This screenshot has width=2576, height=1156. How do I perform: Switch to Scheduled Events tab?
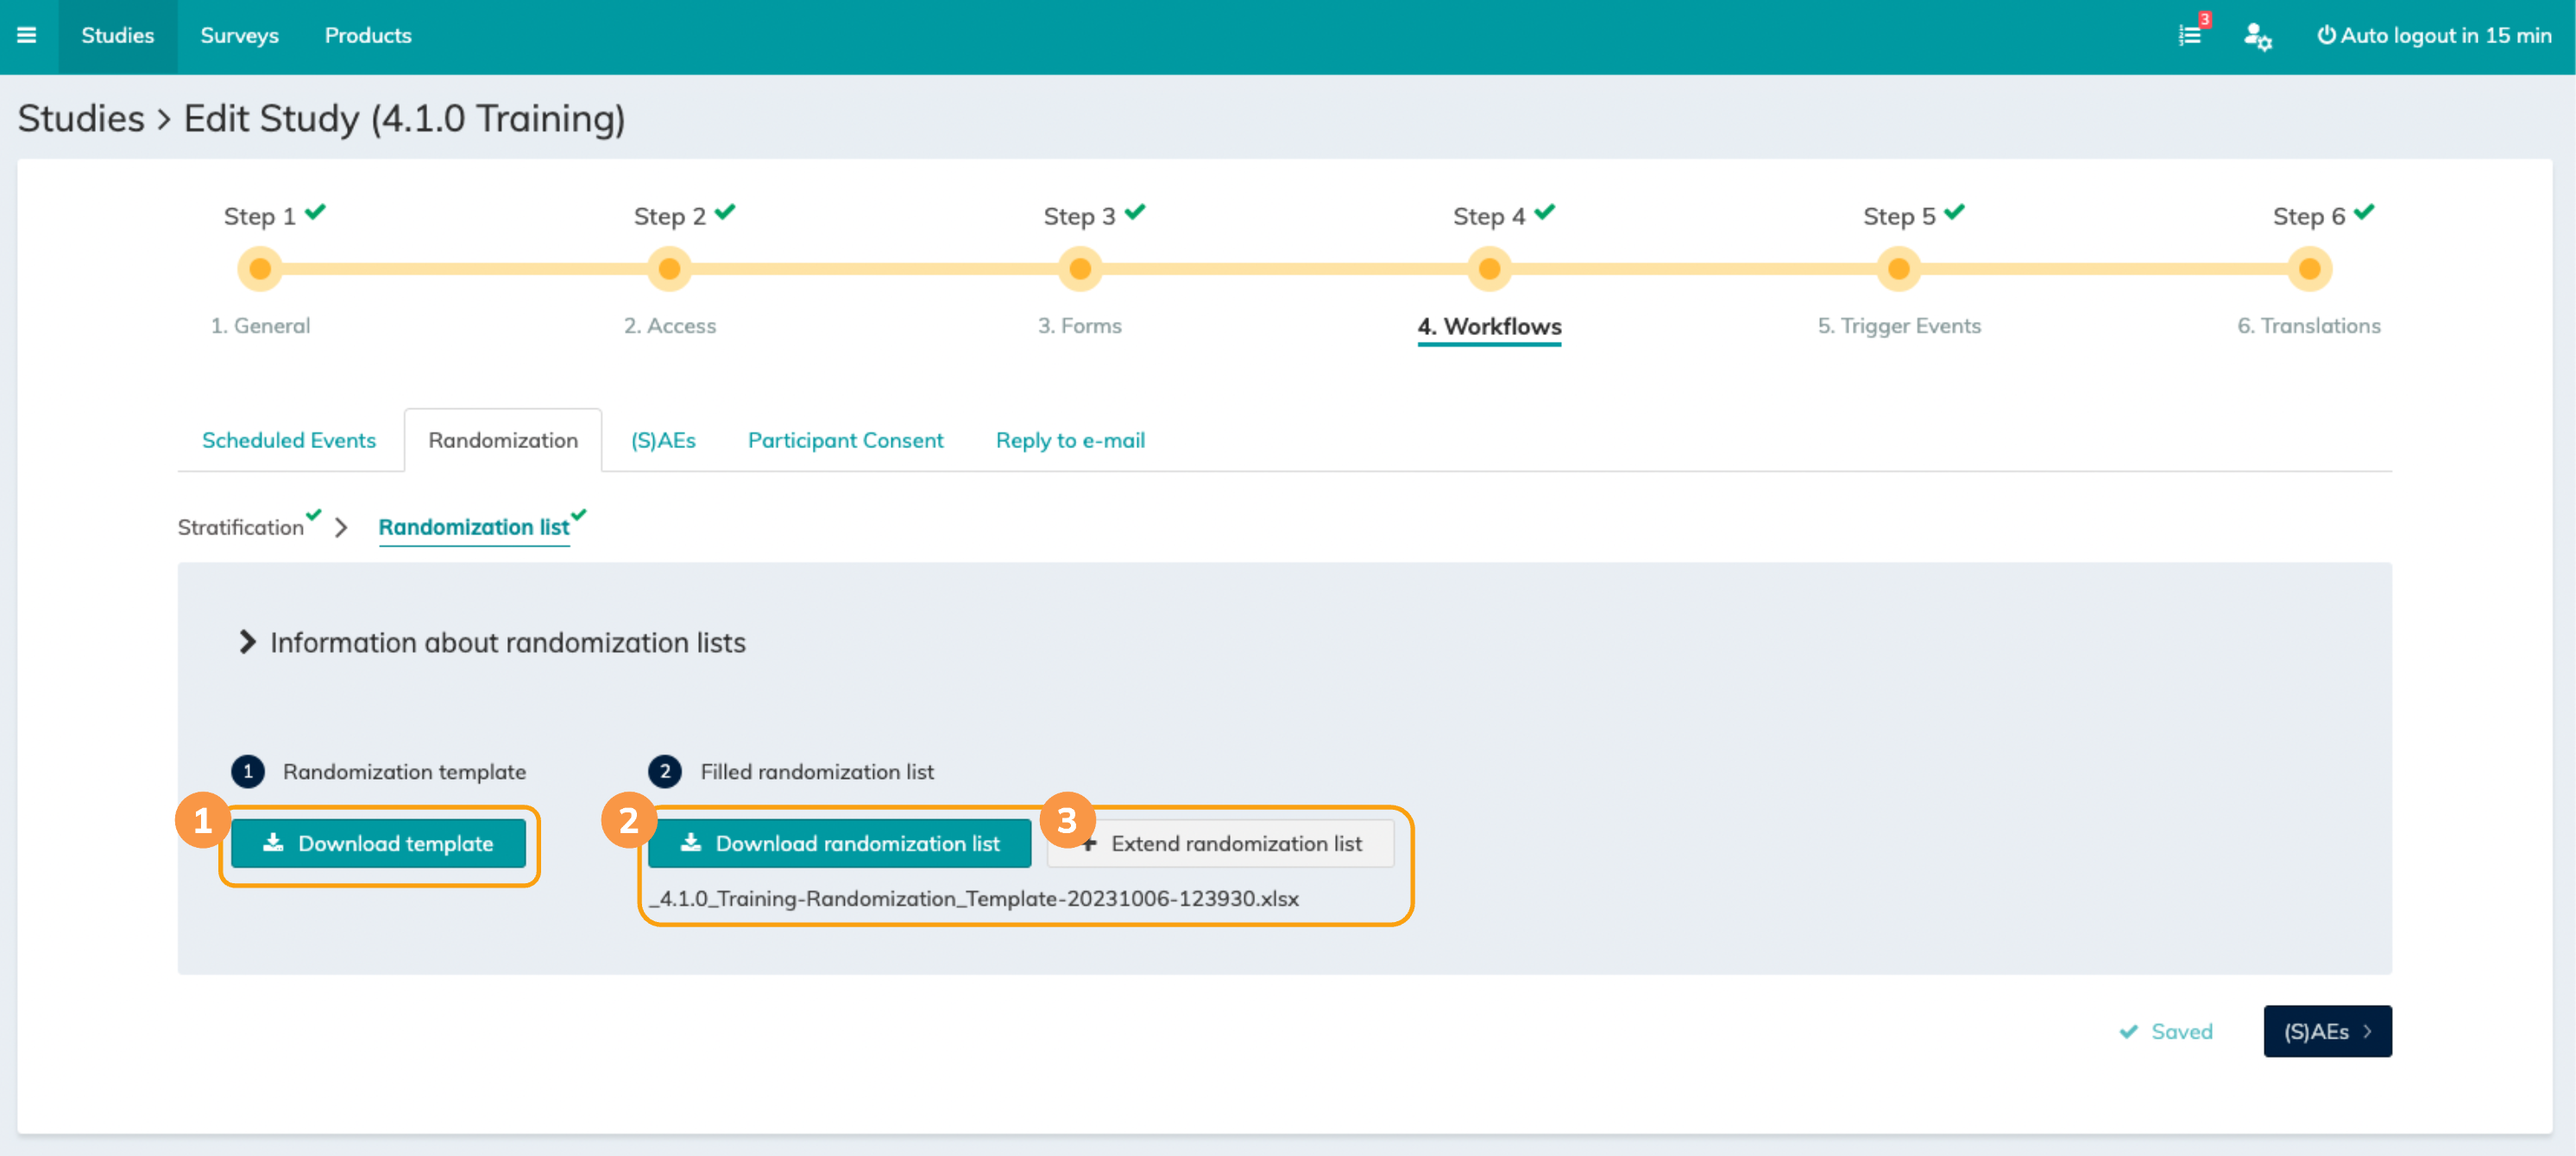289,440
